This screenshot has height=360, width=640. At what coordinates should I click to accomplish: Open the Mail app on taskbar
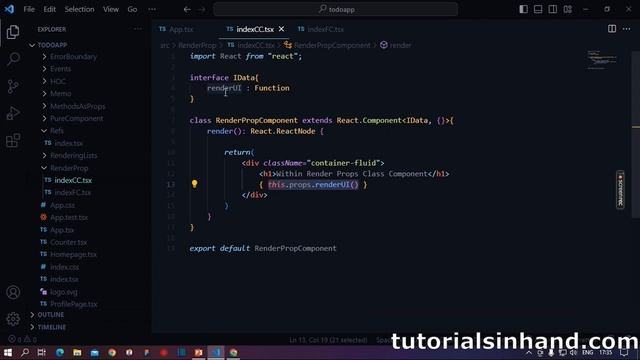[x=95, y=352]
